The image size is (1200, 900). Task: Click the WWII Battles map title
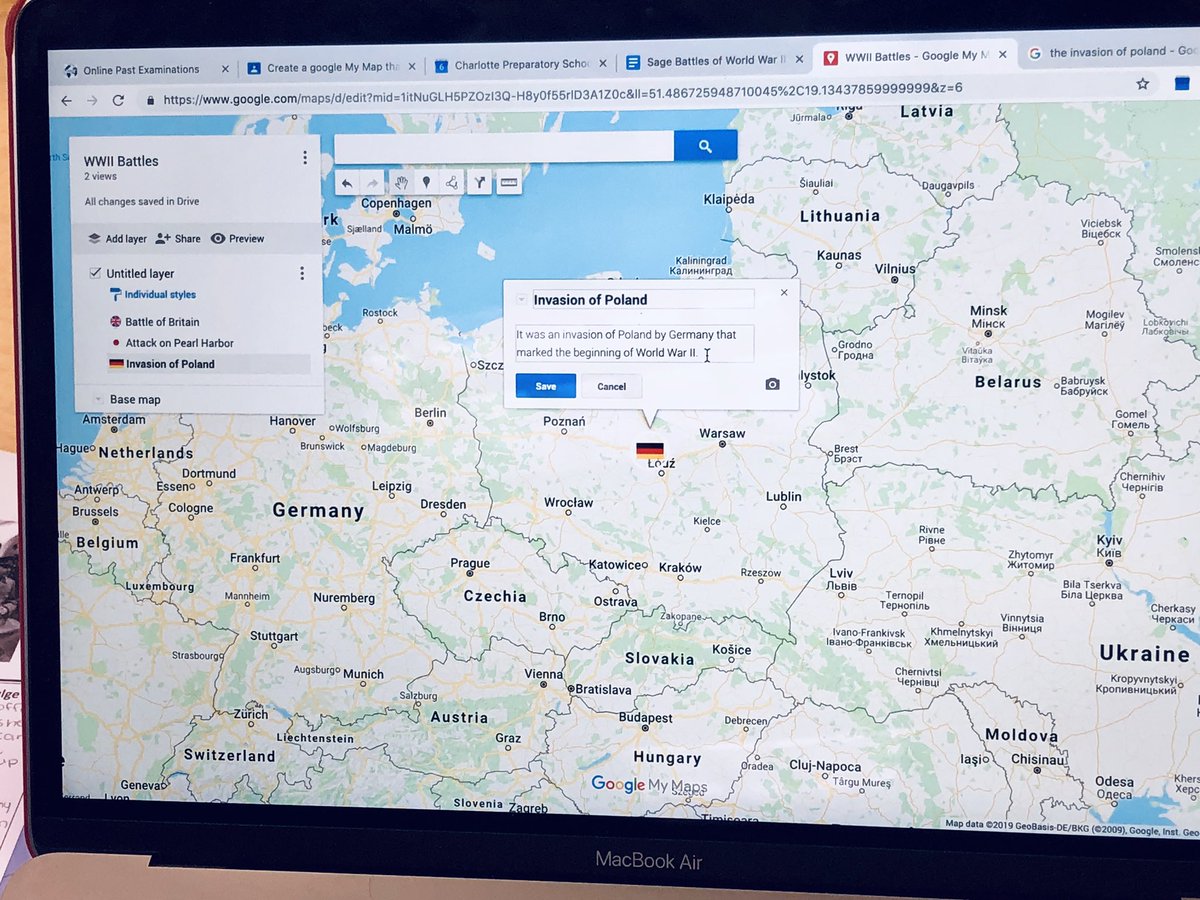click(x=121, y=161)
